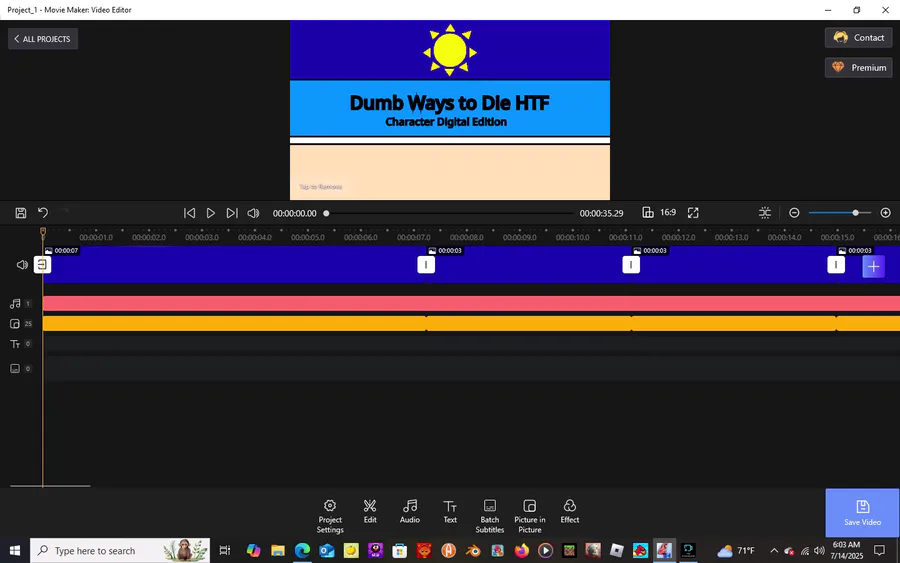Select the red audio clip on timeline
Viewport: 900px width, 563px height.
tap(471, 304)
